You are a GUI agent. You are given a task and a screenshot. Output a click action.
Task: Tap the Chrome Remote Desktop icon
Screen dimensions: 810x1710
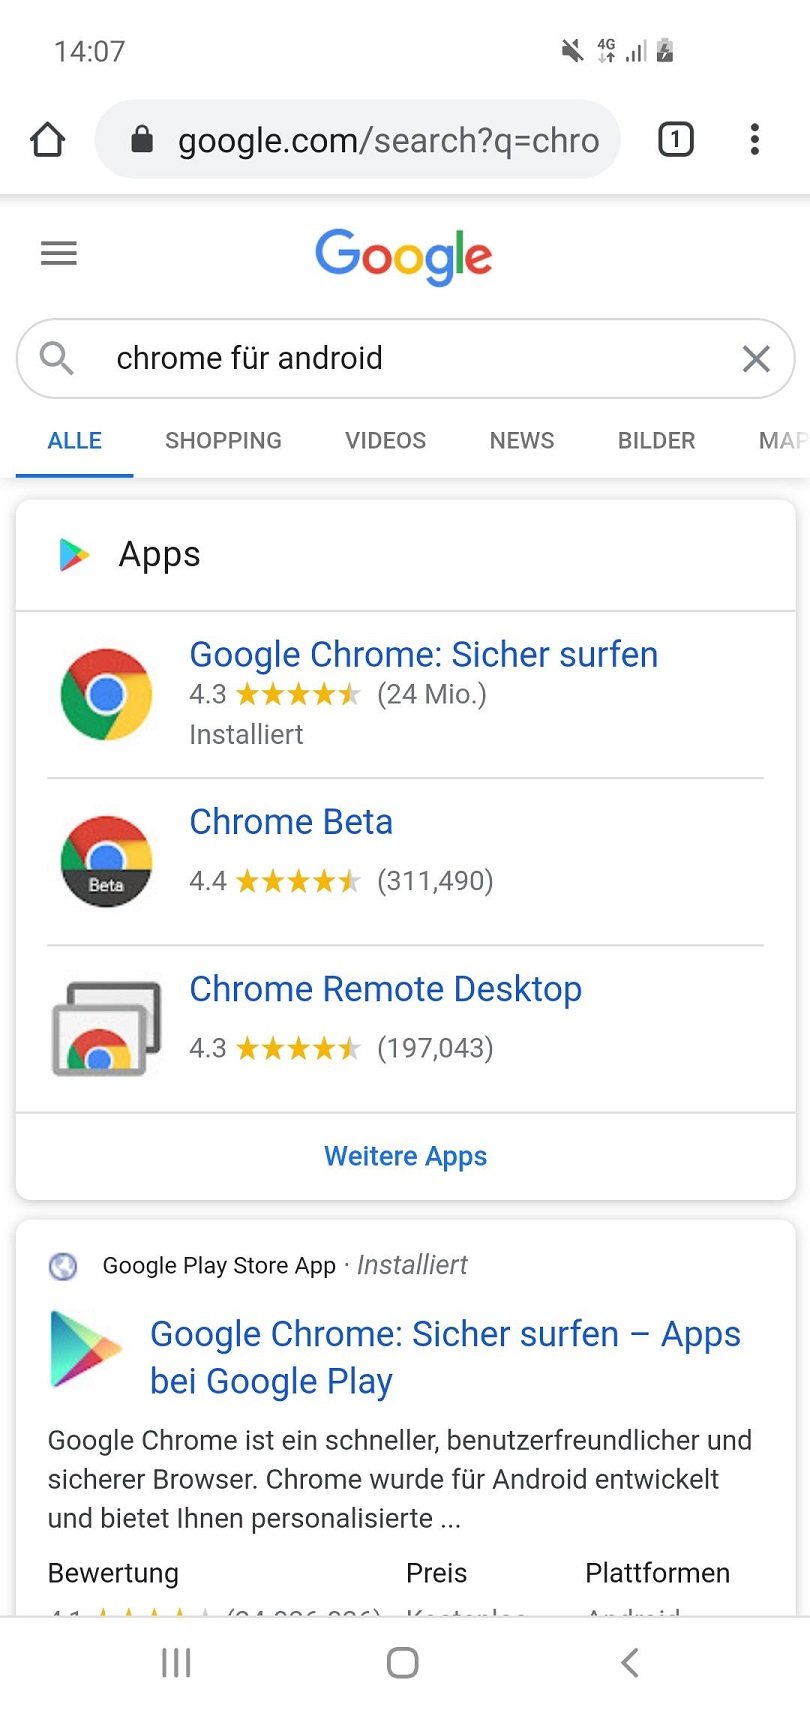click(x=106, y=1028)
